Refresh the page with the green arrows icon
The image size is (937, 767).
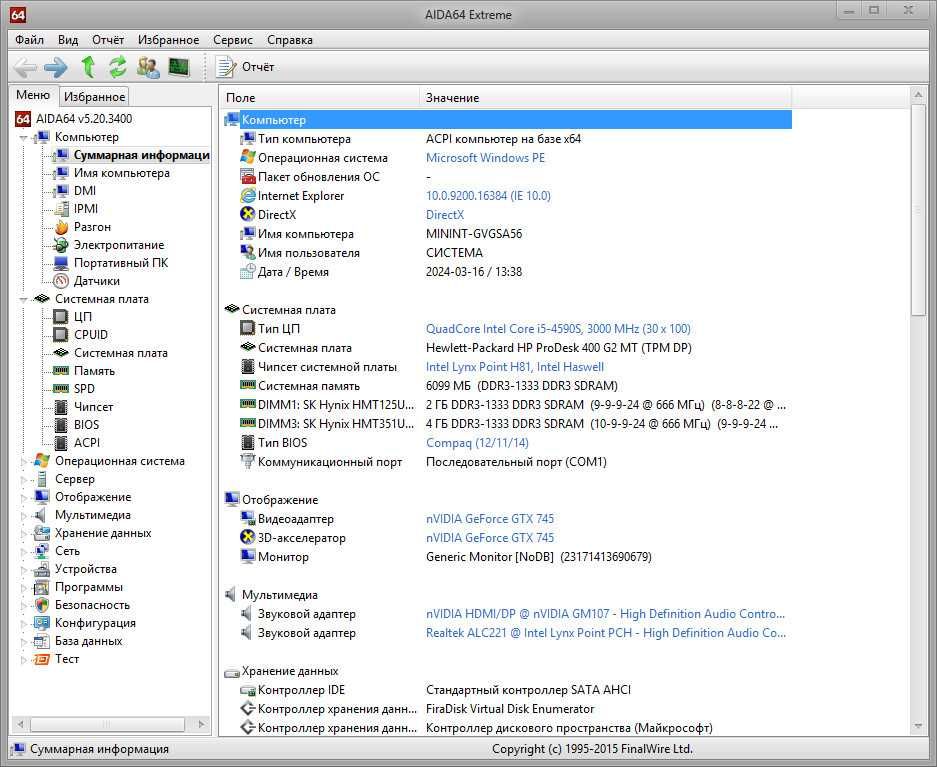coord(118,67)
